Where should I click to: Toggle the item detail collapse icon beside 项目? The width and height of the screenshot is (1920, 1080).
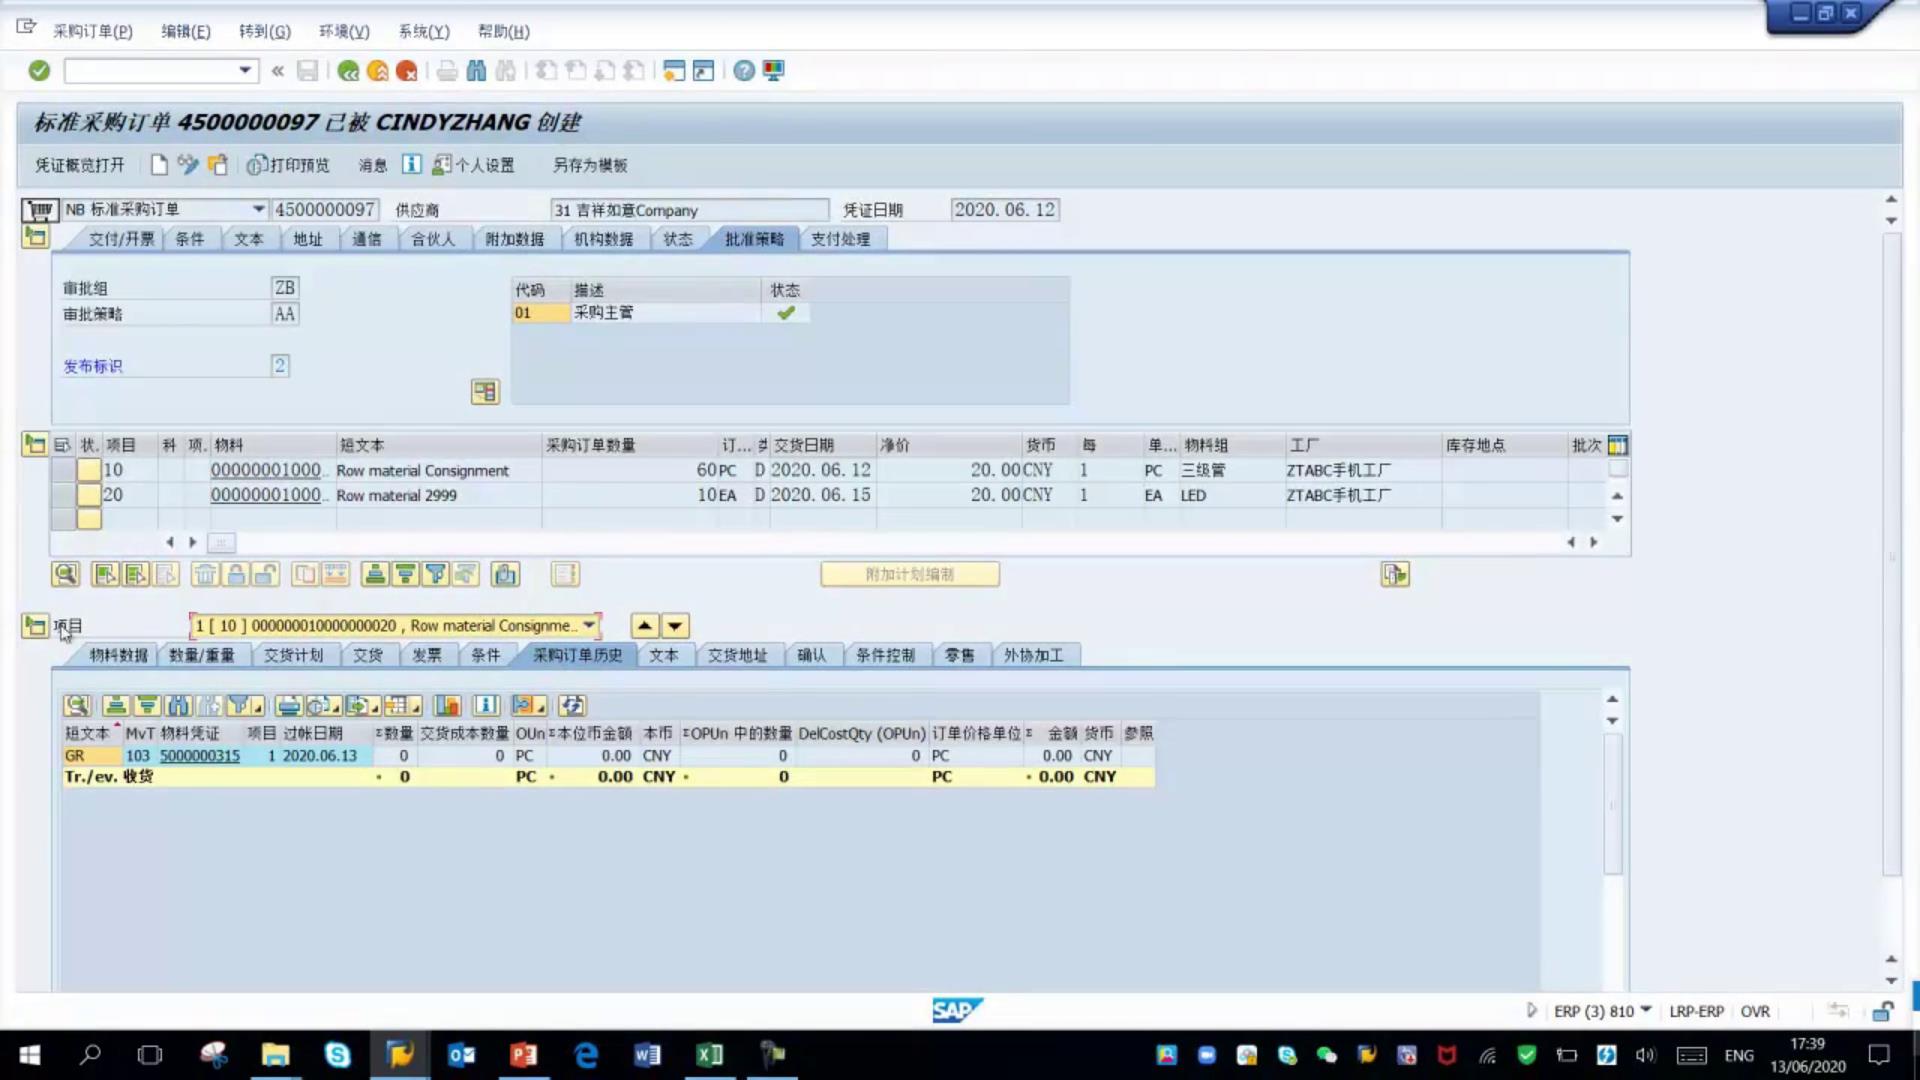tap(35, 626)
